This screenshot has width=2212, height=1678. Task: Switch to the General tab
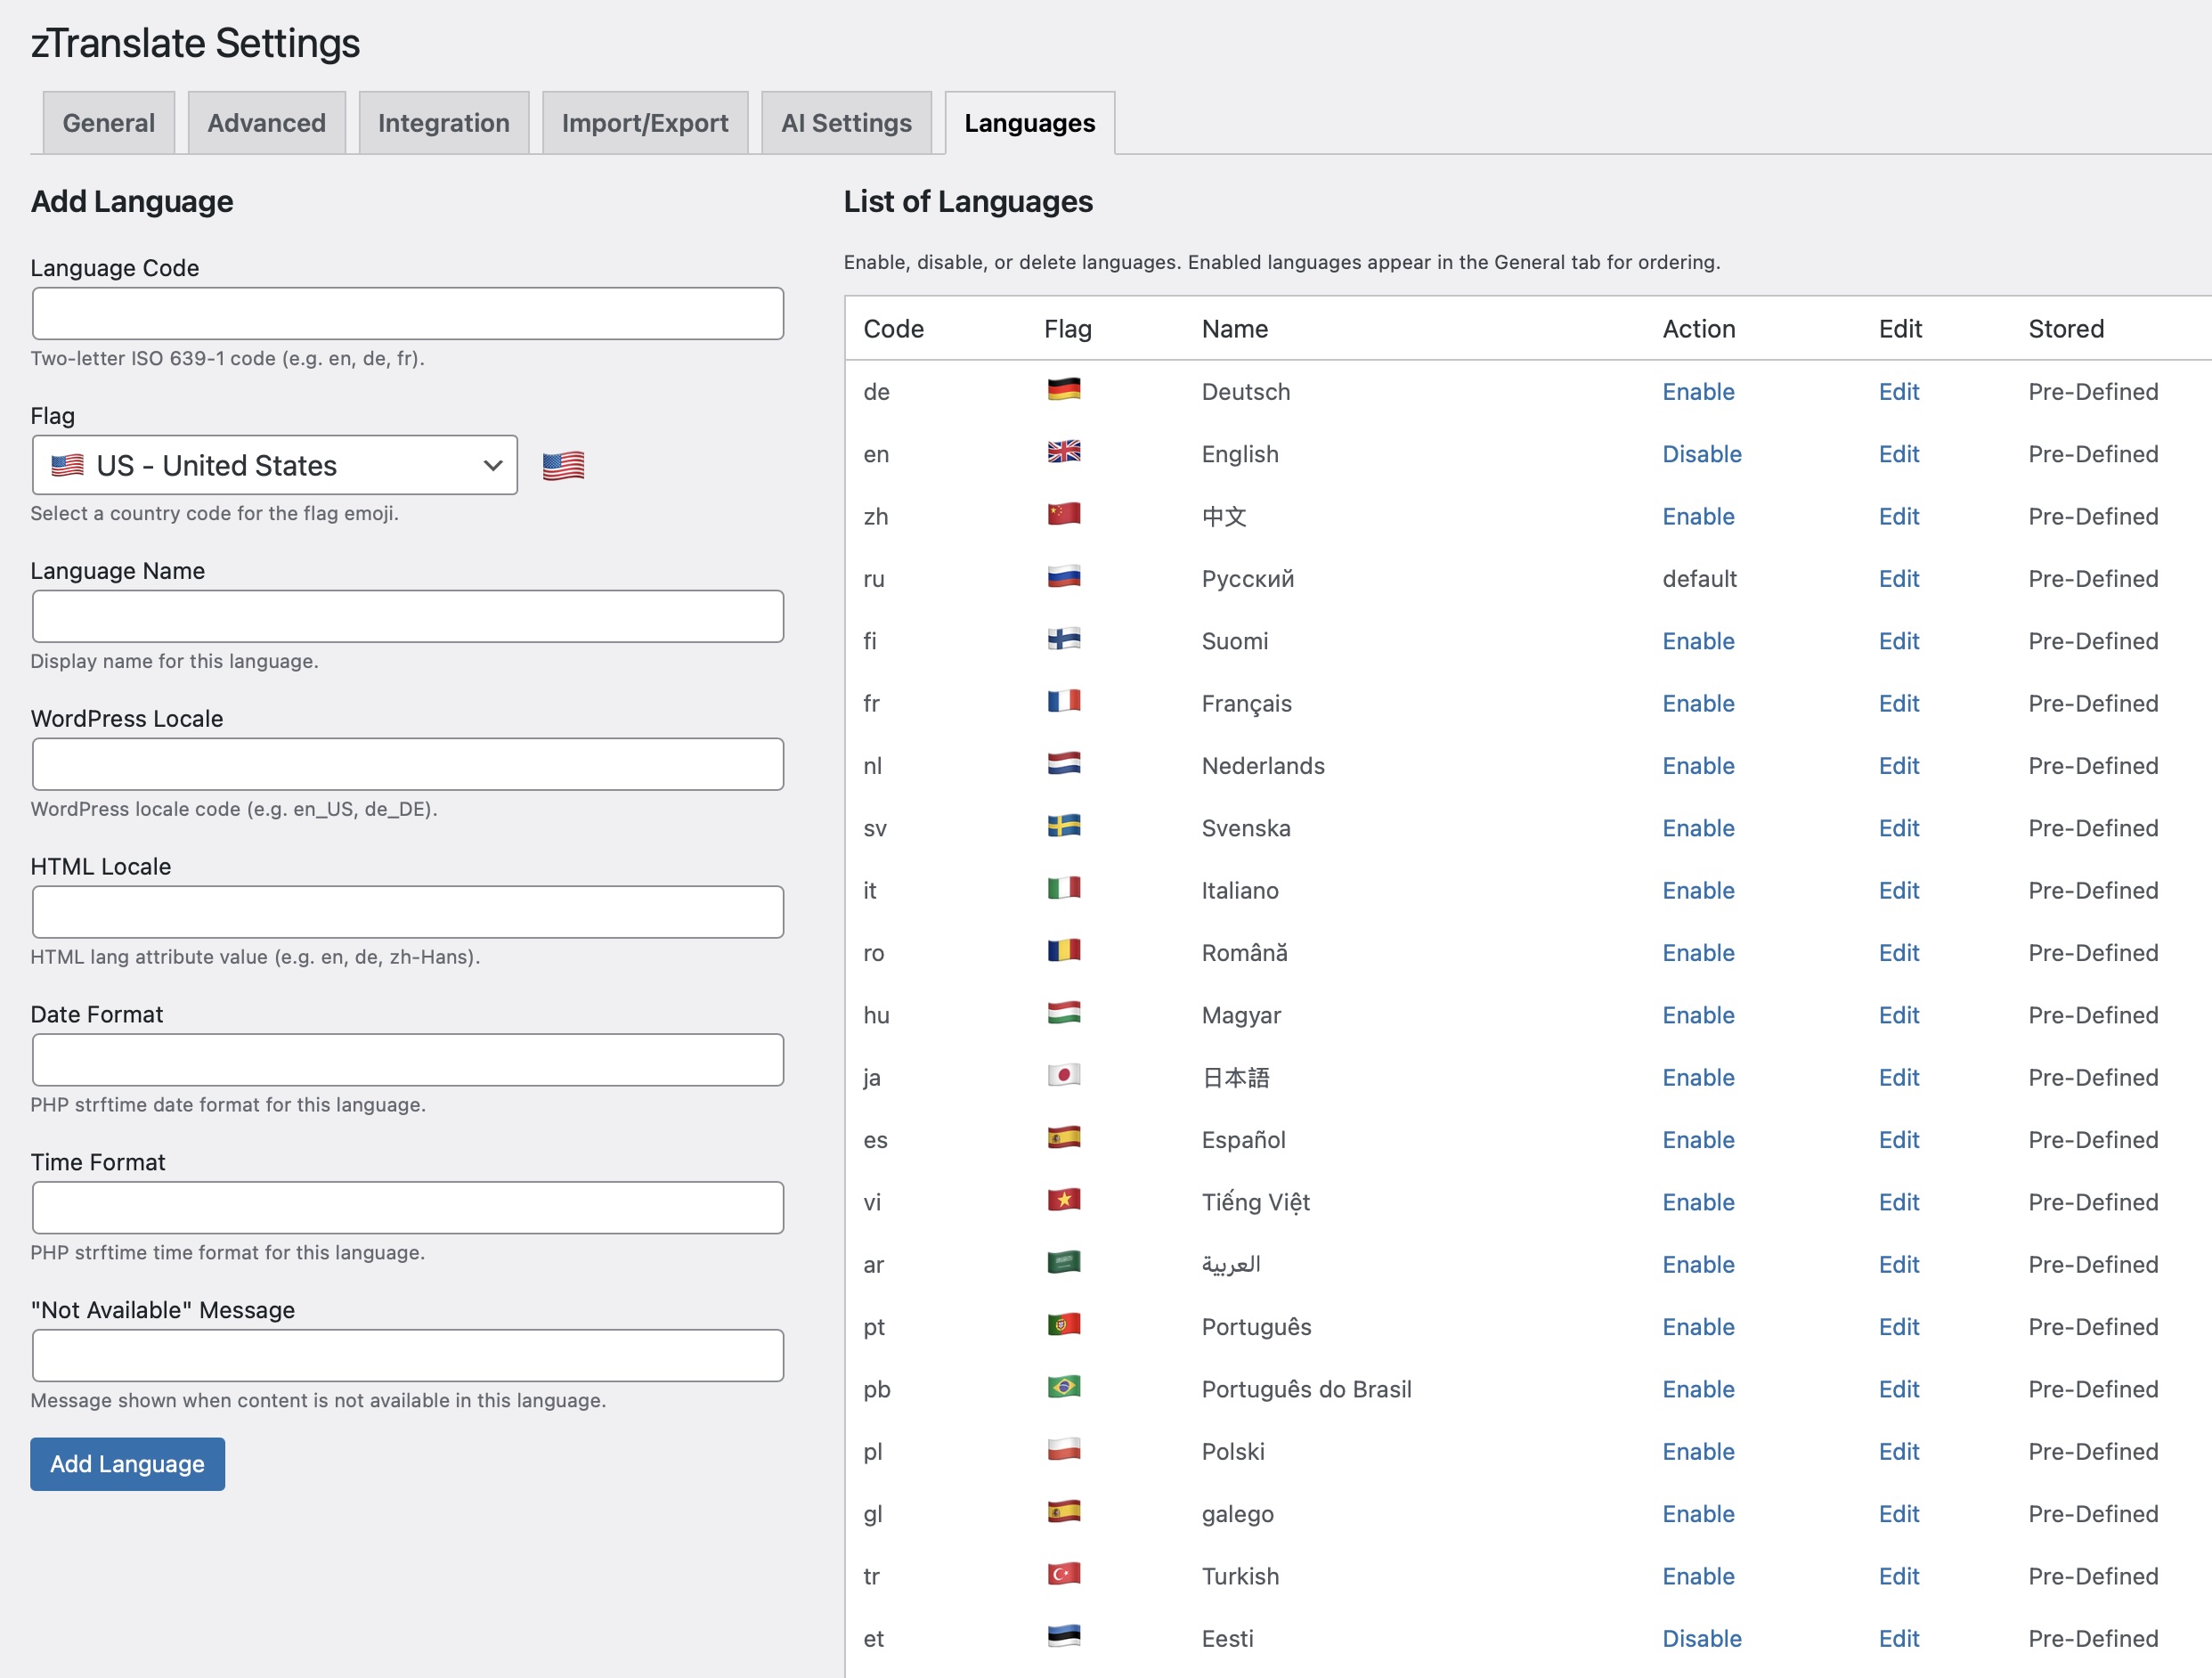point(108,123)
